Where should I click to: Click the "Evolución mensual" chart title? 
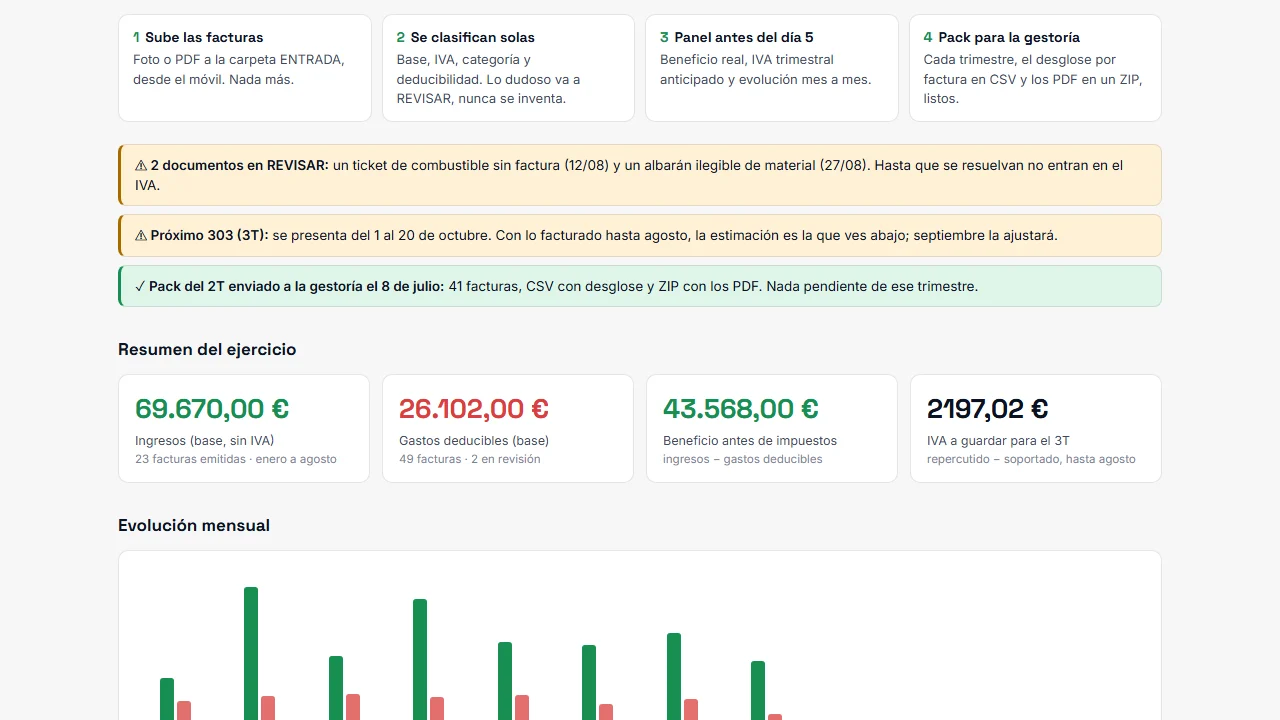[194, 525]
